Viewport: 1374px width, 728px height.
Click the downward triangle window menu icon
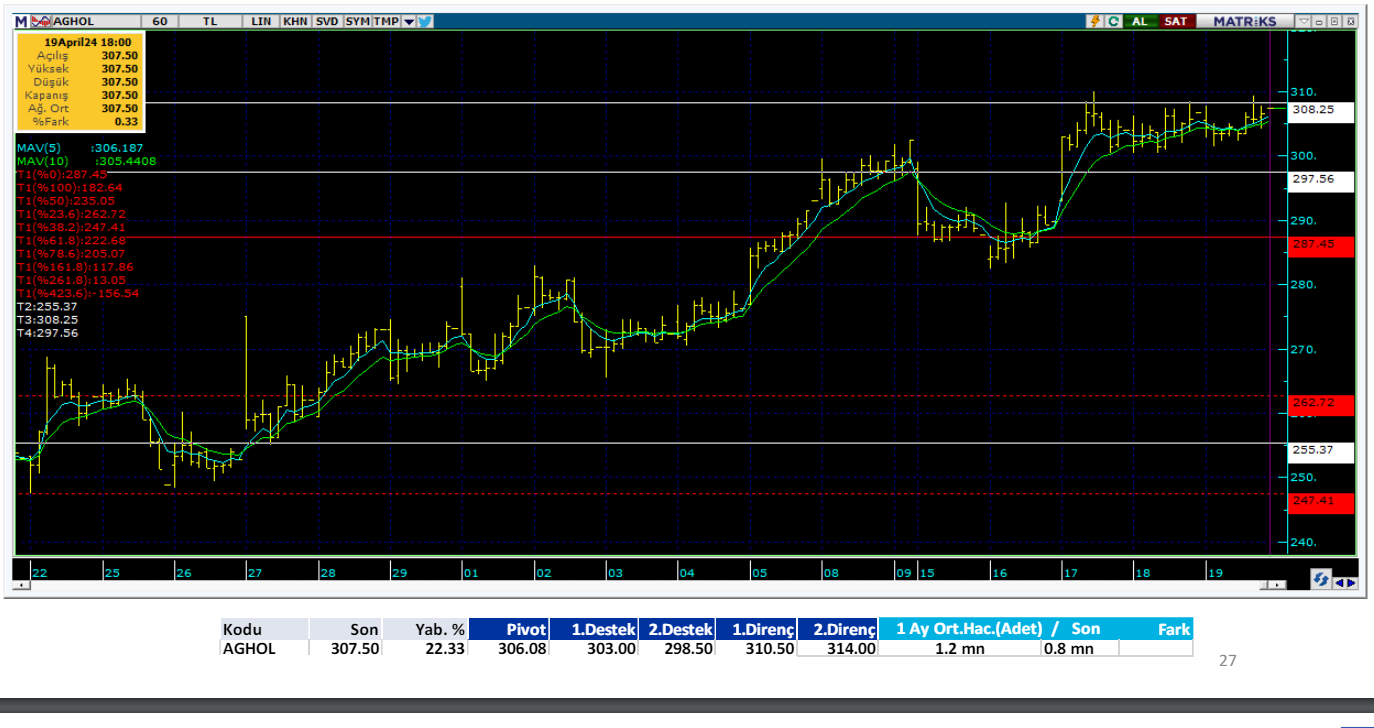(1303, 21)
